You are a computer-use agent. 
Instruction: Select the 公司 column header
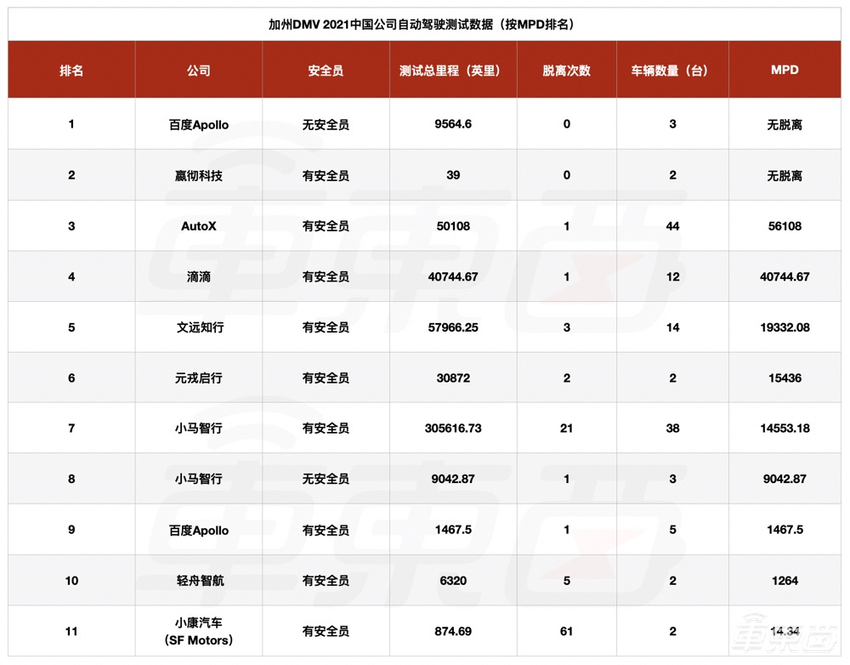click(x=197, y=70)
